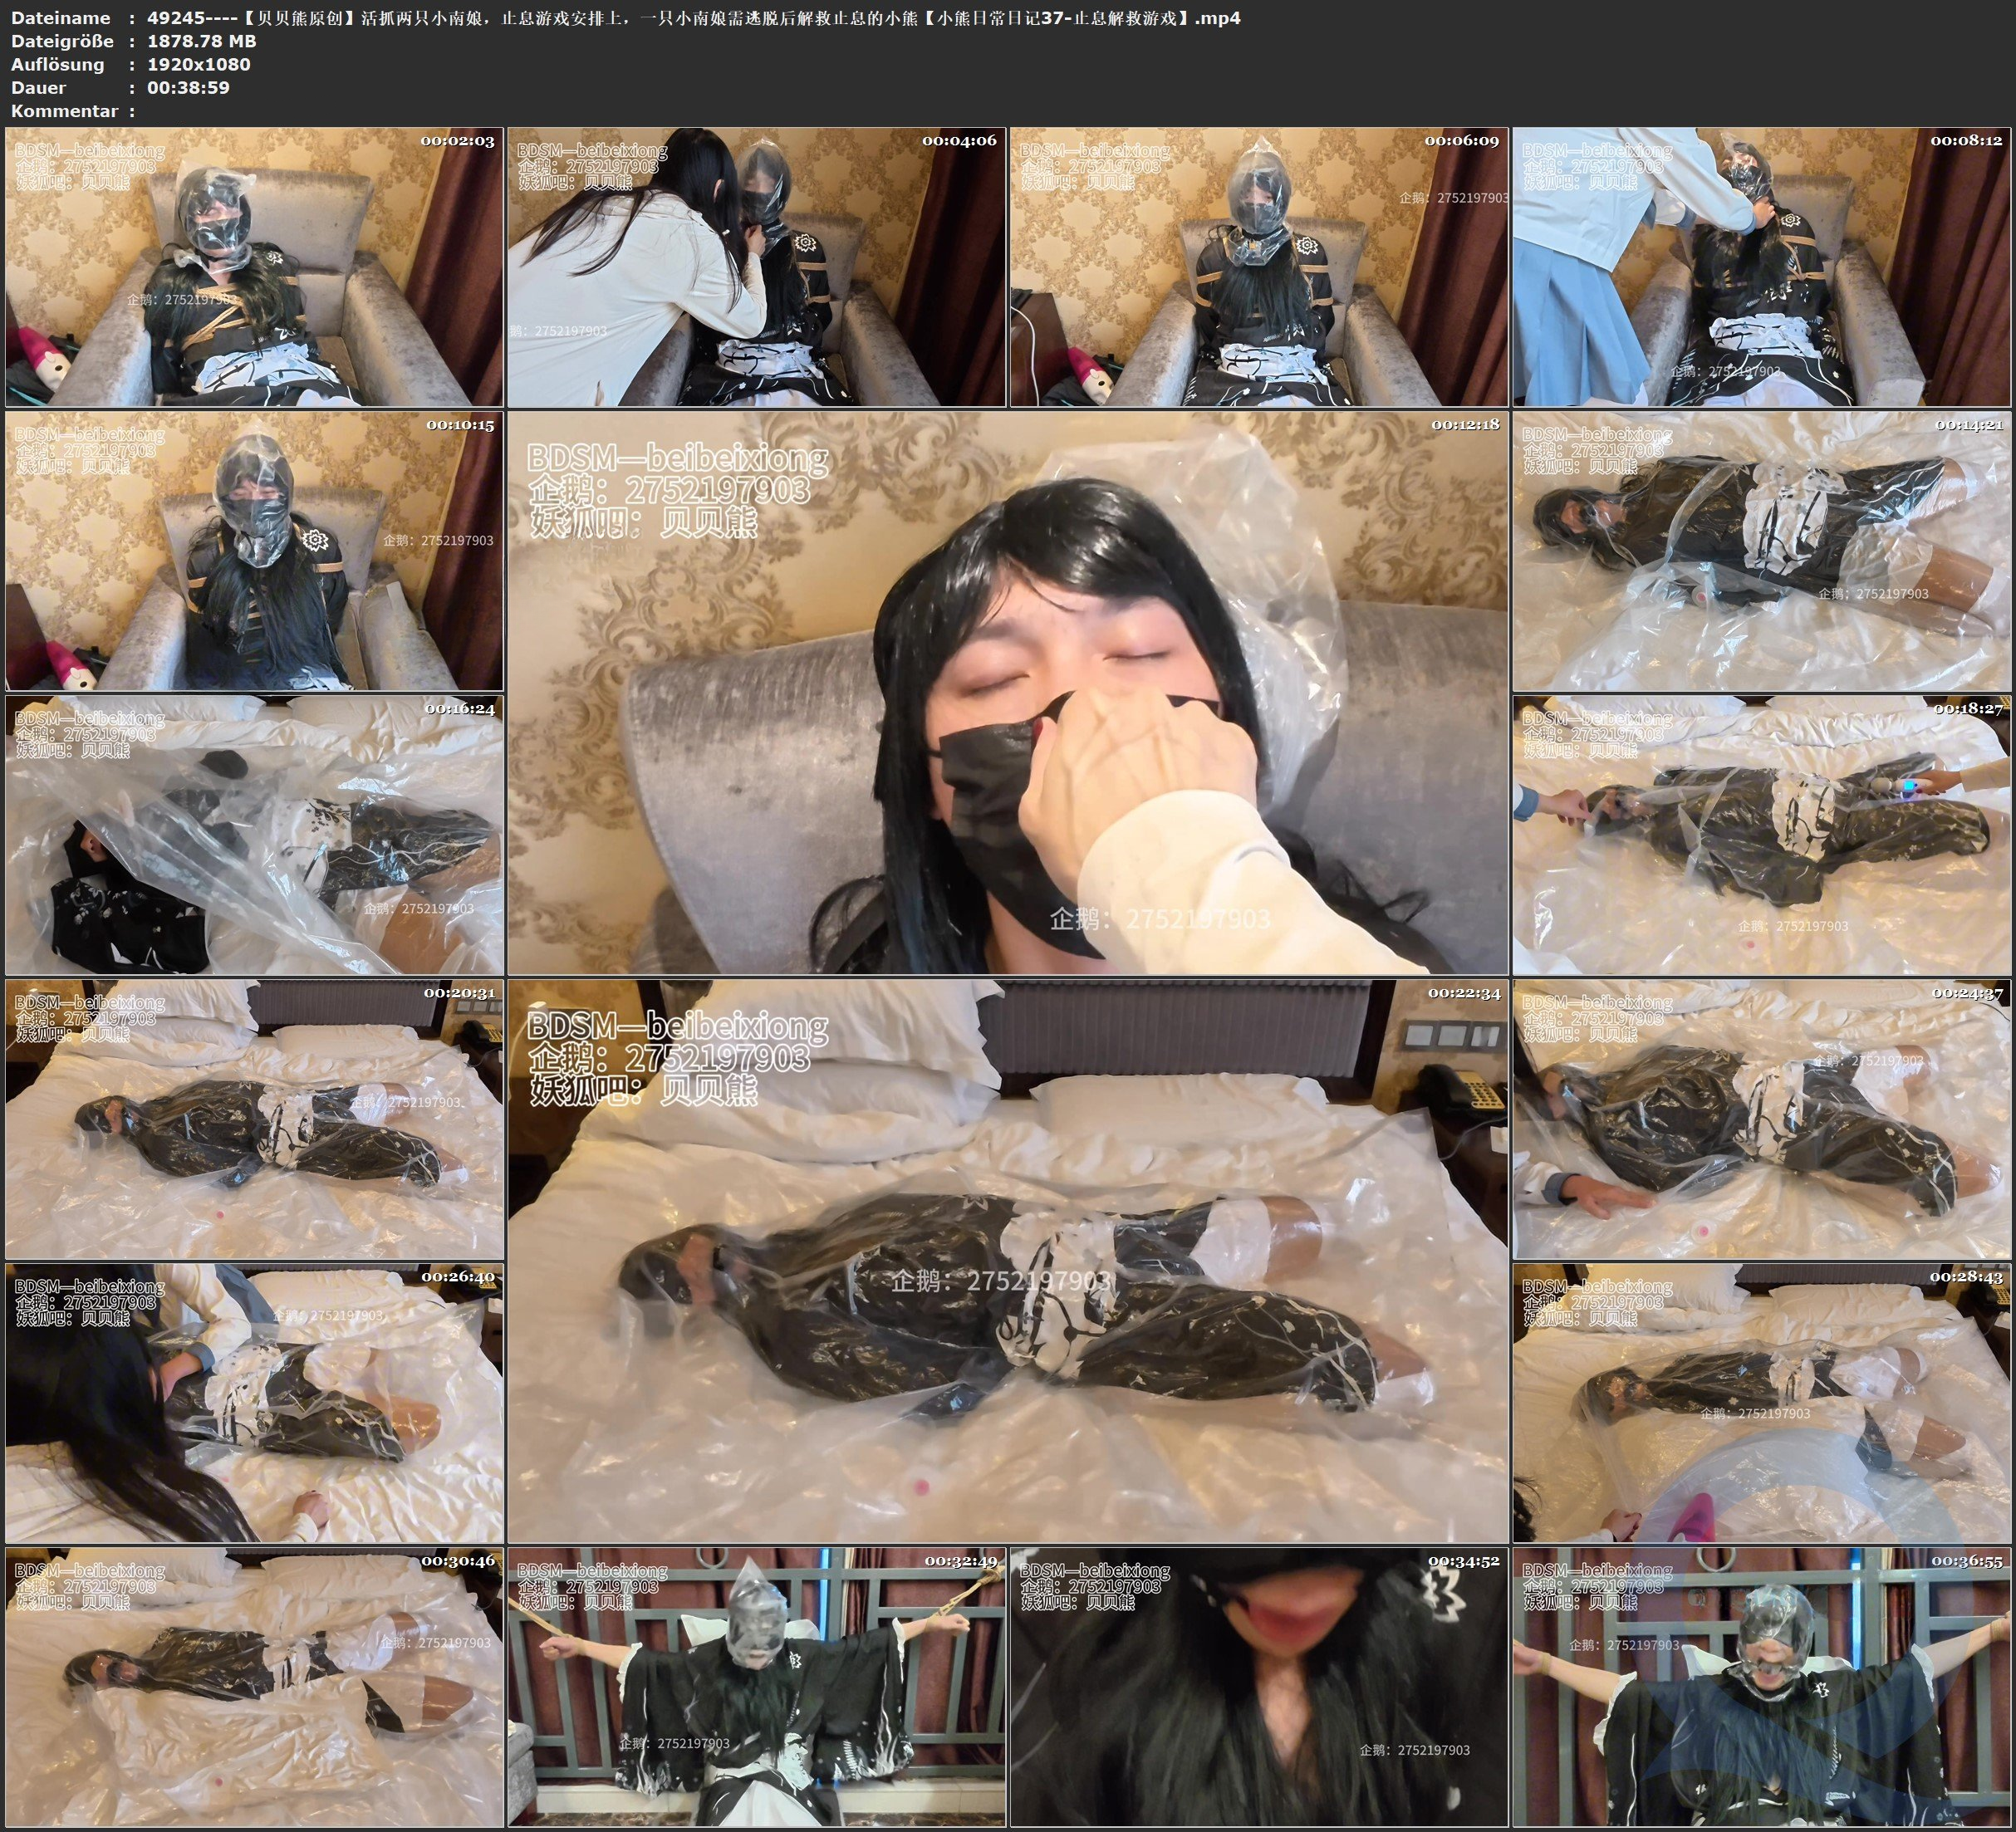Image resolution: width=2016 pixels, height=1832 pixels.
Task: Click the Dauer value 00:38:59
Action: point(188,87)
